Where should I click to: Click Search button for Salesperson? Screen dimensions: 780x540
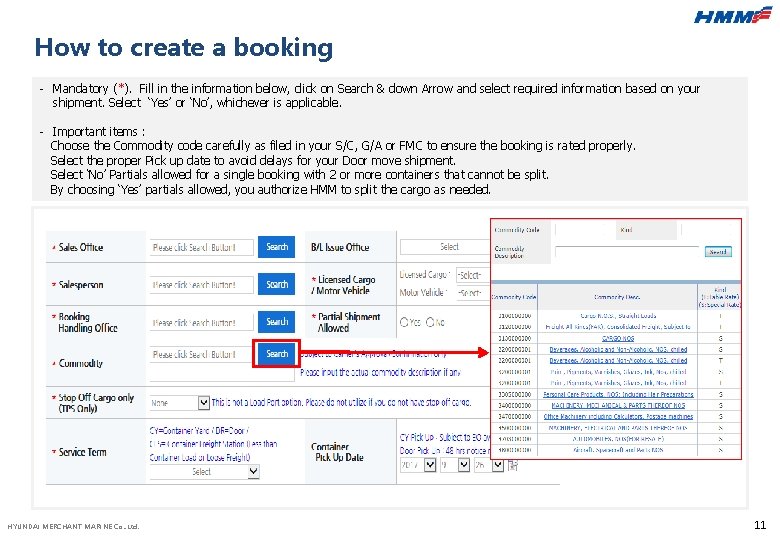pyautogui.click(x=277, y=284)
